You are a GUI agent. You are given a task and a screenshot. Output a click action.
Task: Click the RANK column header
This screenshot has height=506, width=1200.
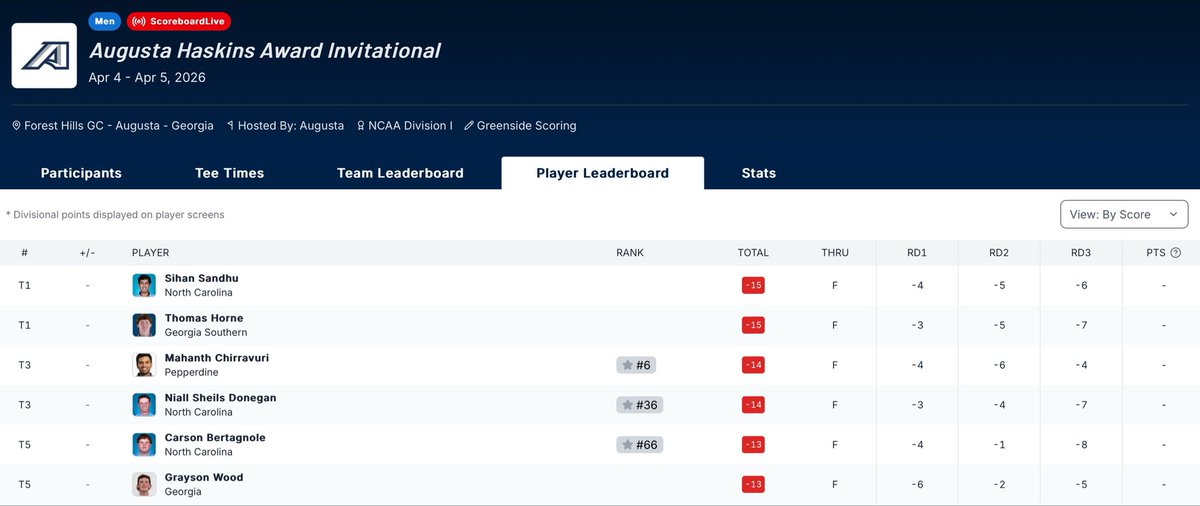click(630, 253)
